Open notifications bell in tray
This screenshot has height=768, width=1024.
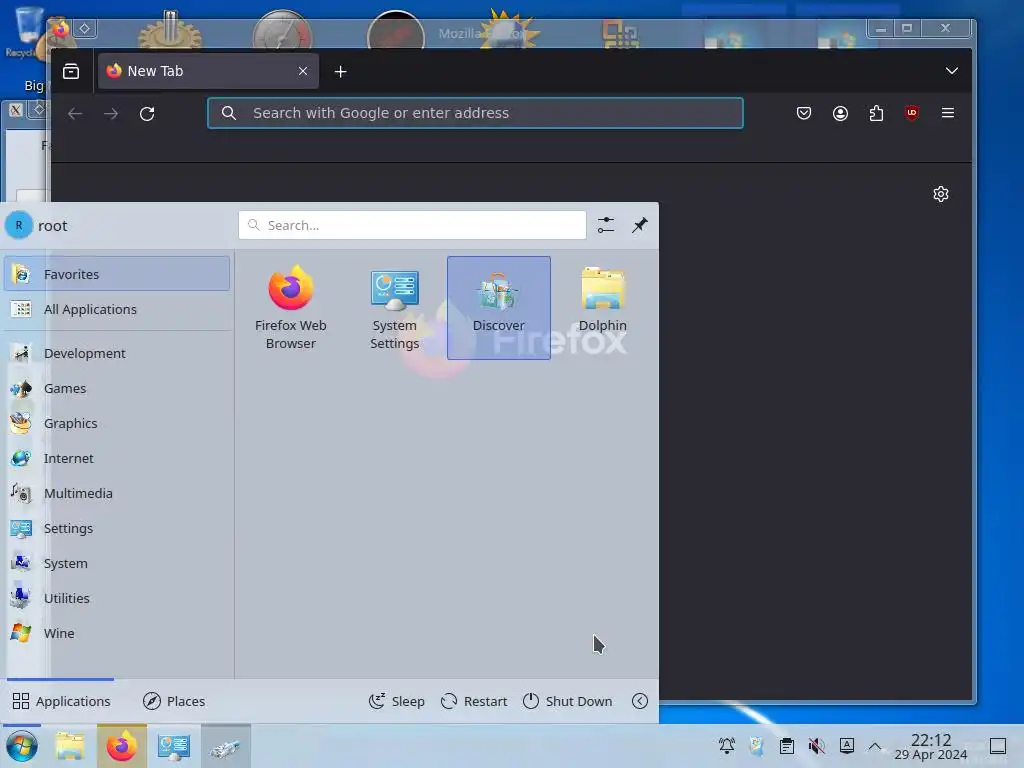pos(727,745)
